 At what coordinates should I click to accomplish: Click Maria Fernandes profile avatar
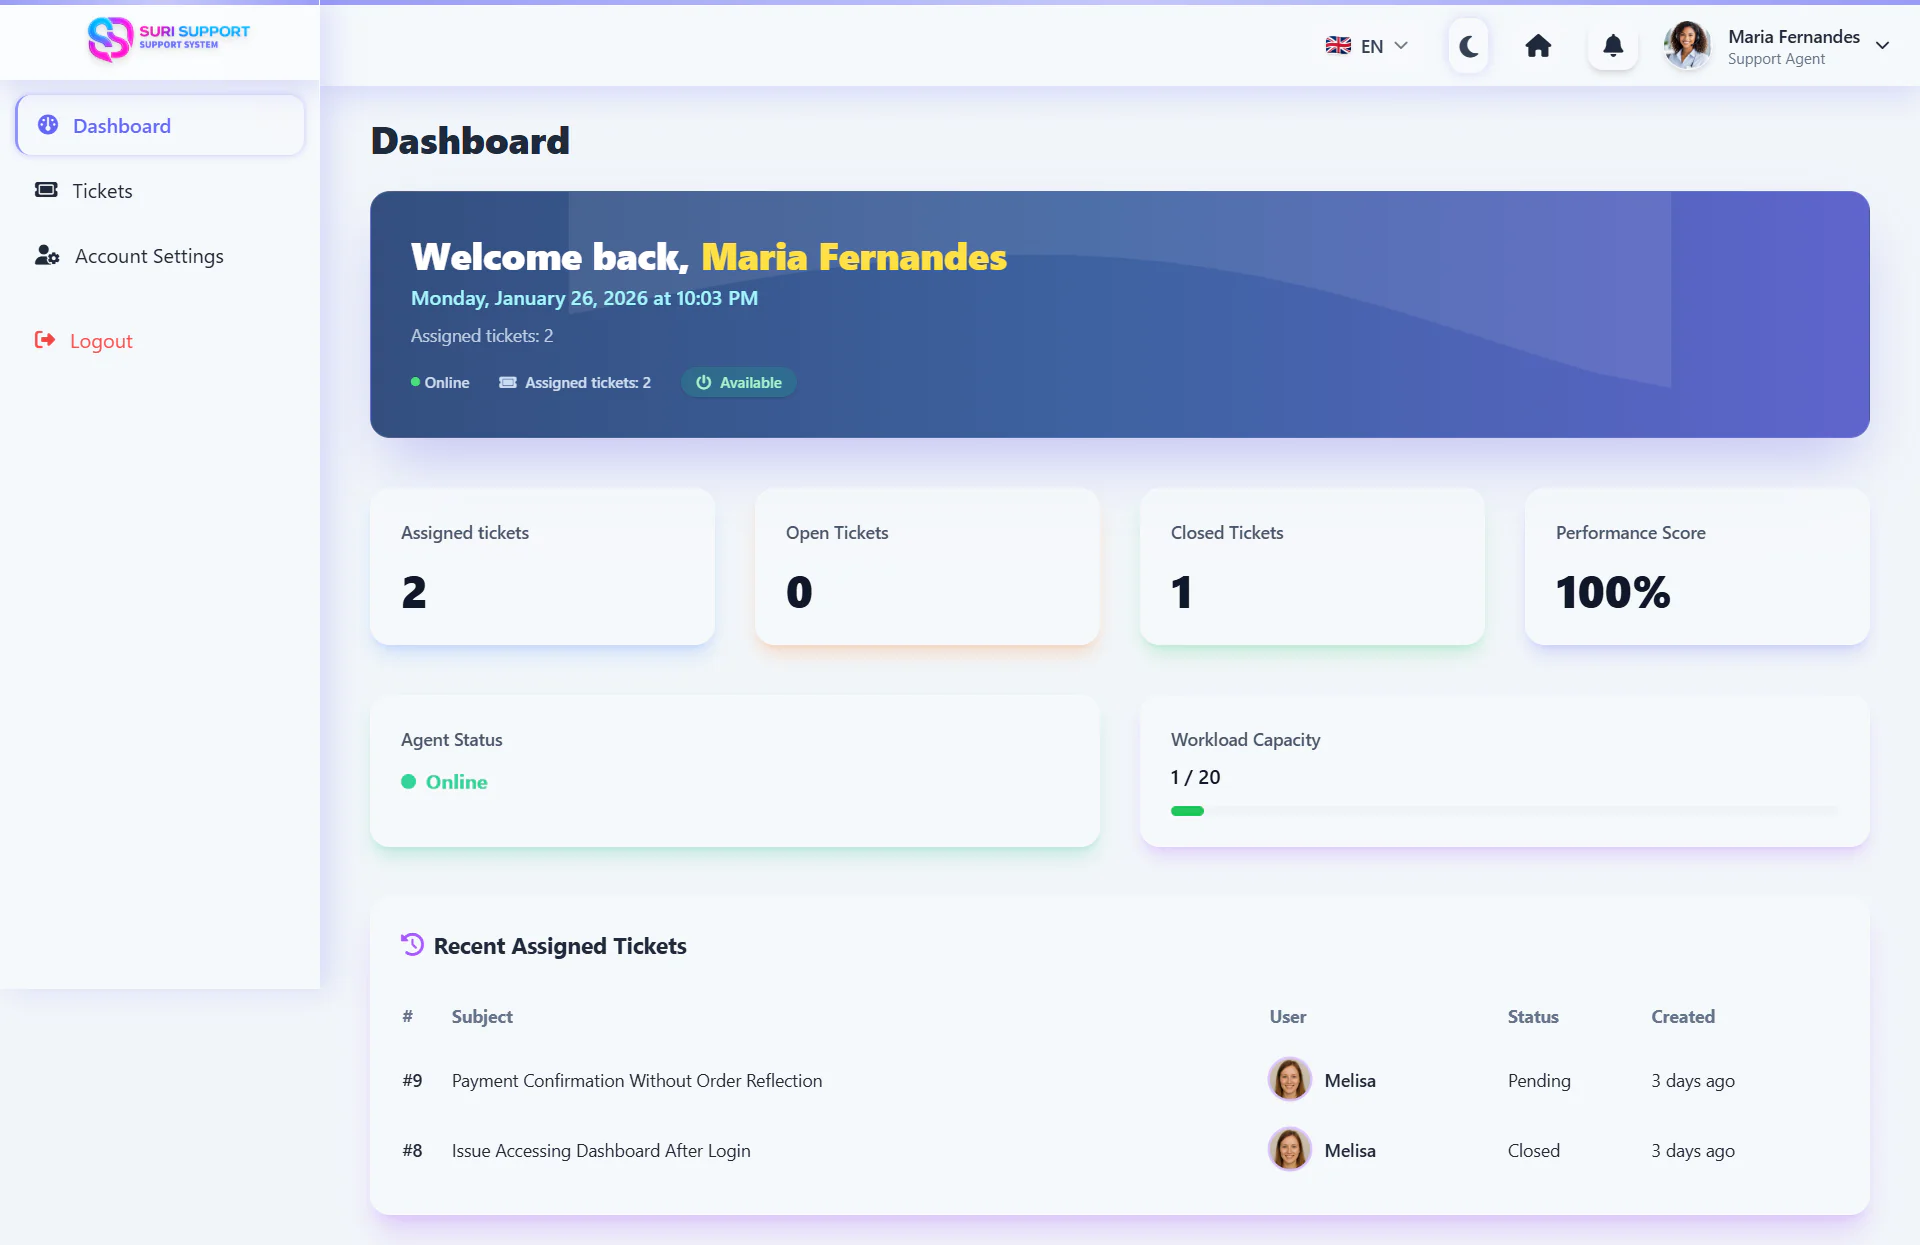(1687, 46)
